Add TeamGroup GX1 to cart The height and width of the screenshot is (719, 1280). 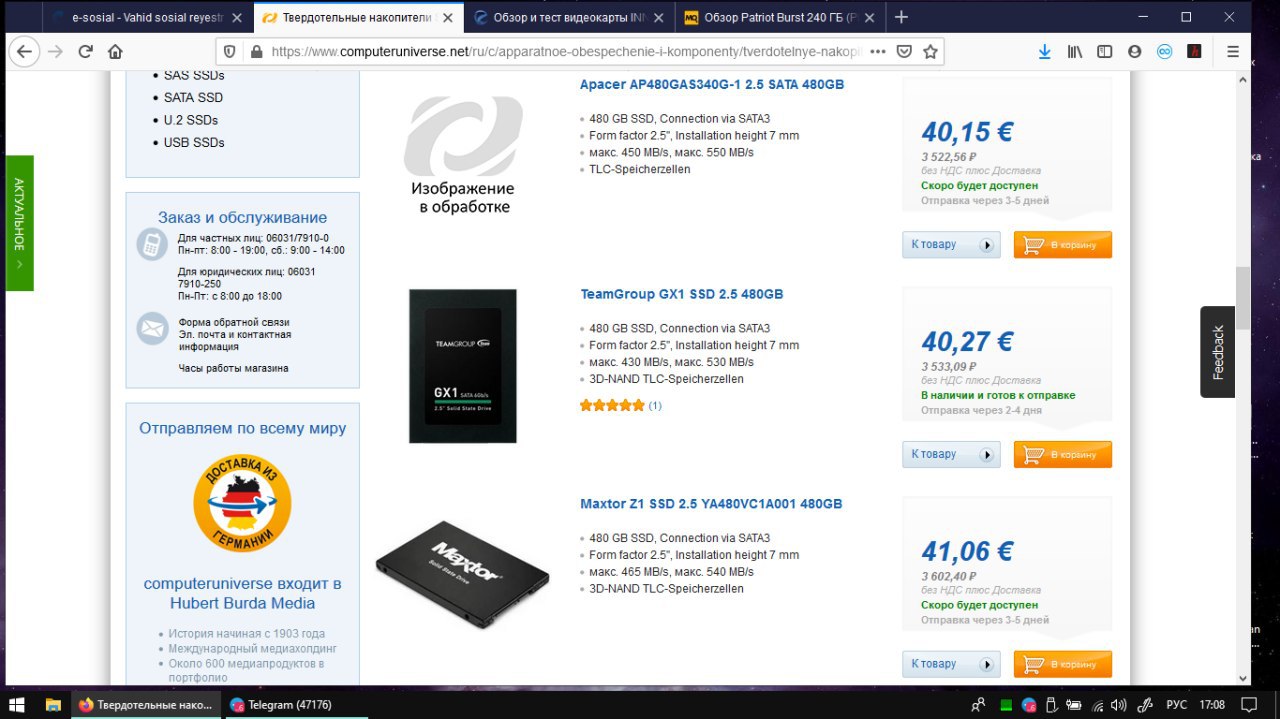pyautogui.click(x=1063, y=455)
